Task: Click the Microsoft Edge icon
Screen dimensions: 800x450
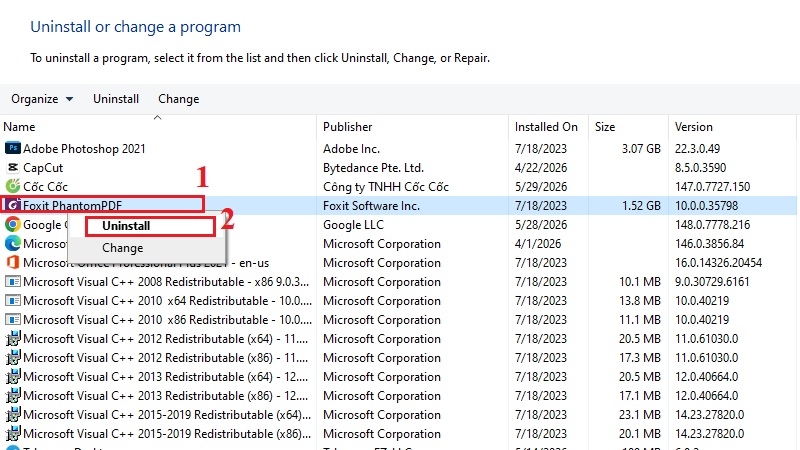Action: (x=13, y=243)
